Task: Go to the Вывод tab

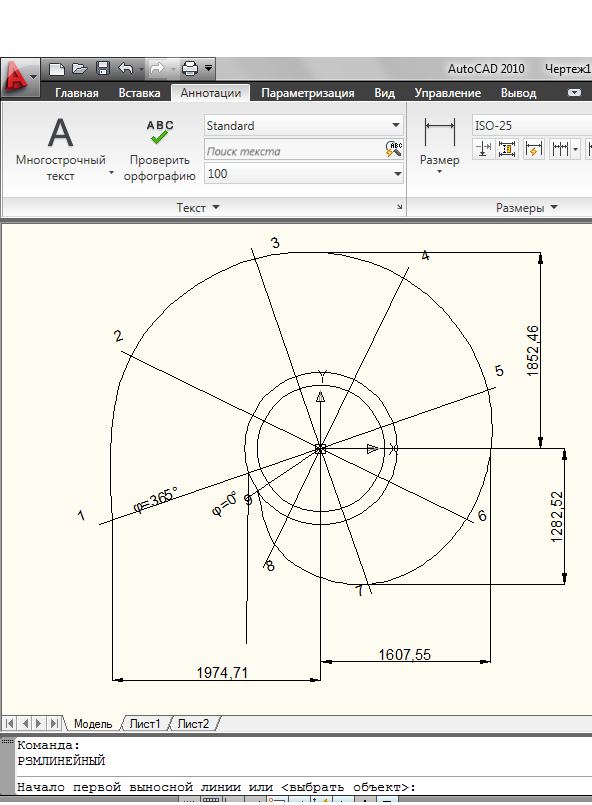Action: (x=518, y=93)
